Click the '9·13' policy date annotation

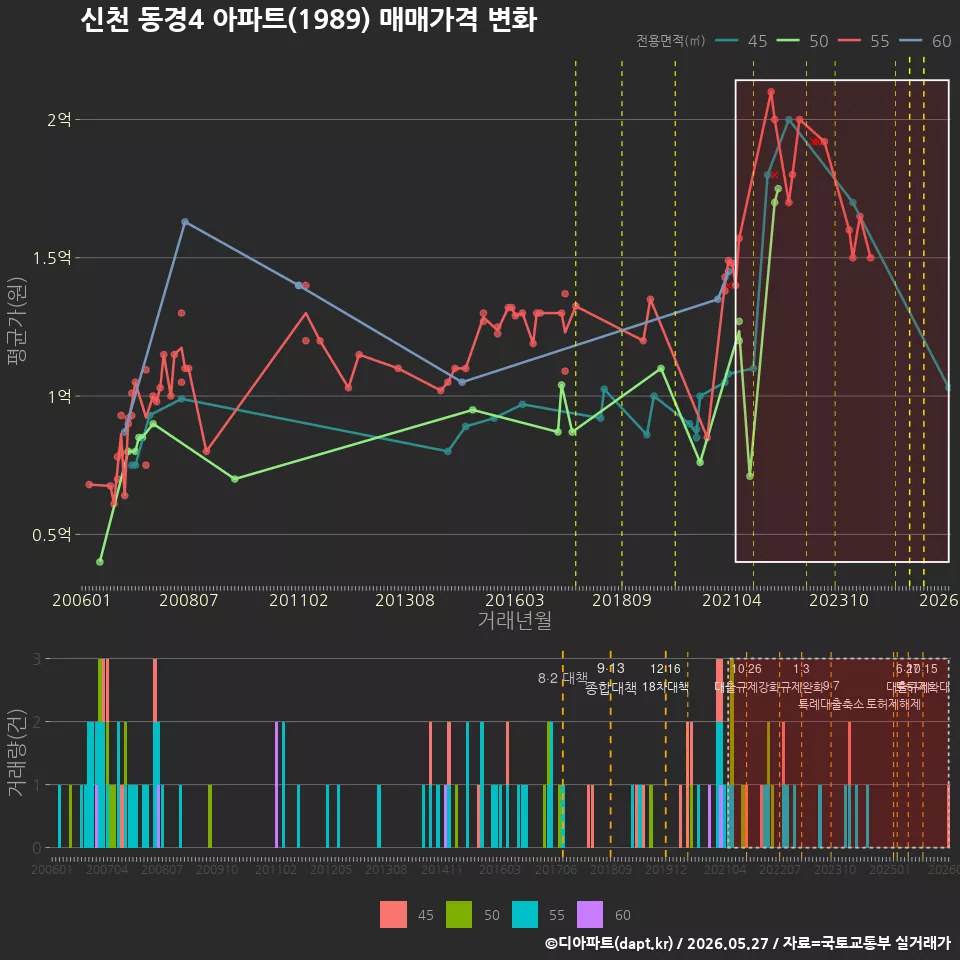coord(610,669)
